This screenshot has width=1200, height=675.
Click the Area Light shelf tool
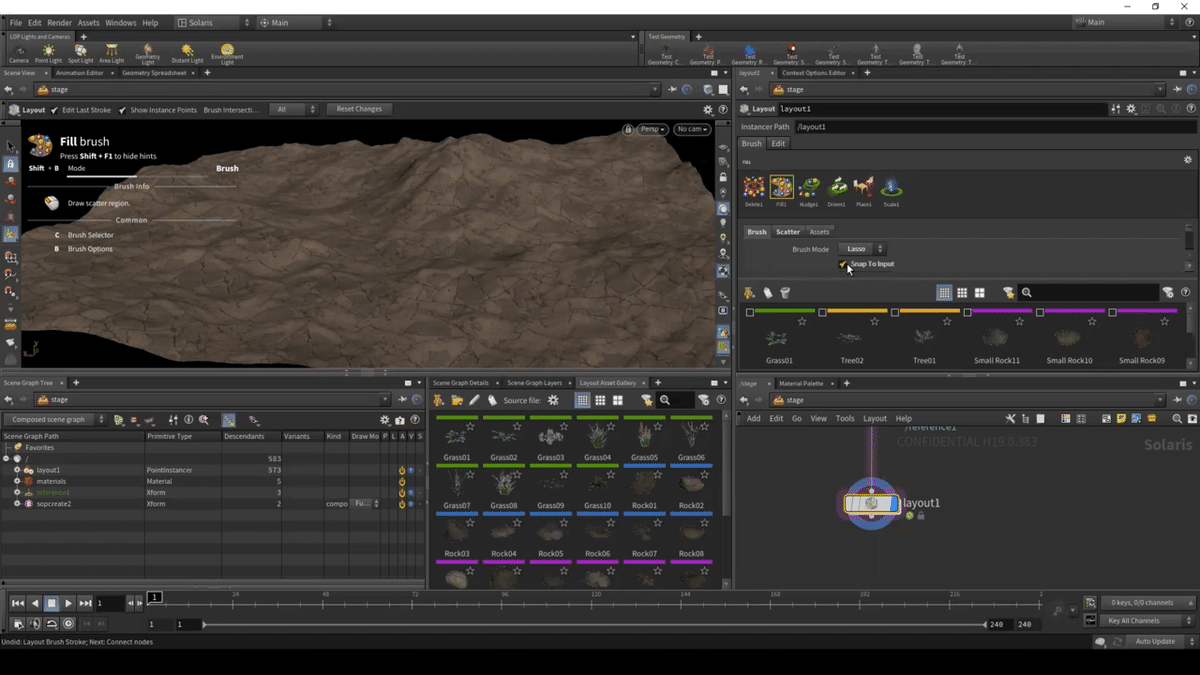[111, 51]
